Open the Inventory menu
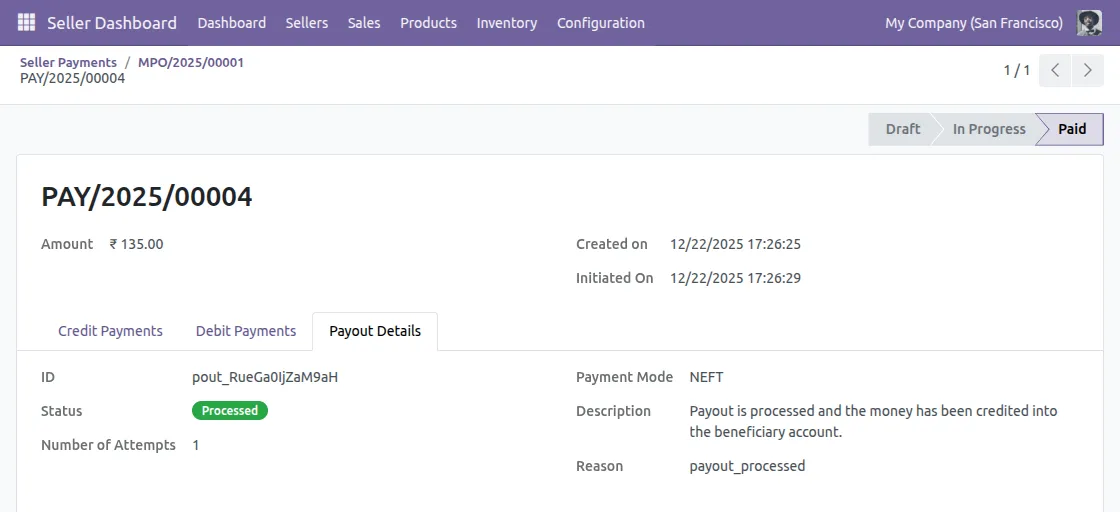This screenshot has width=1120, height=512. [507, 23]
